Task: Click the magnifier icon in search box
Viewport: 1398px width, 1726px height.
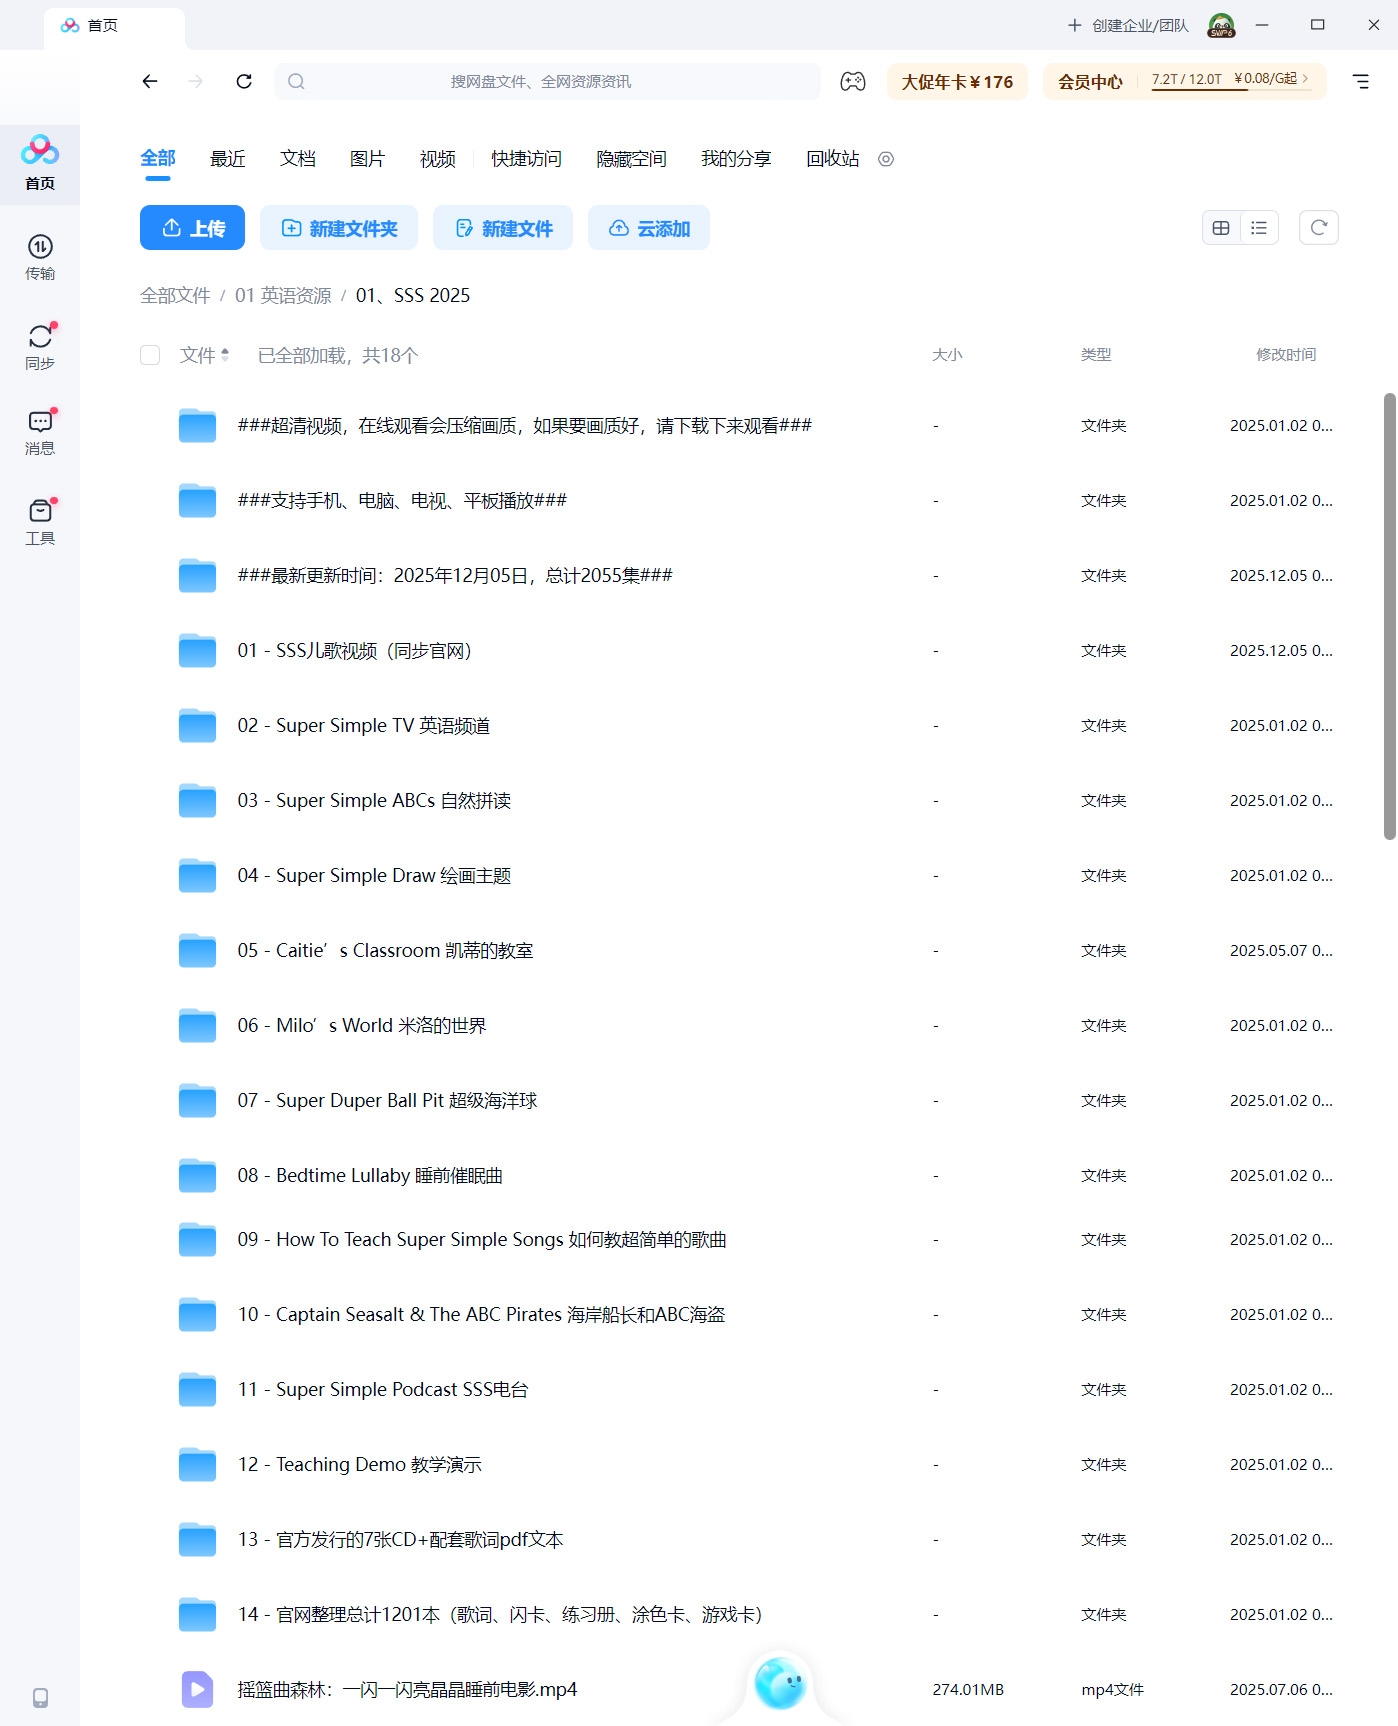Action: [296, 82]
